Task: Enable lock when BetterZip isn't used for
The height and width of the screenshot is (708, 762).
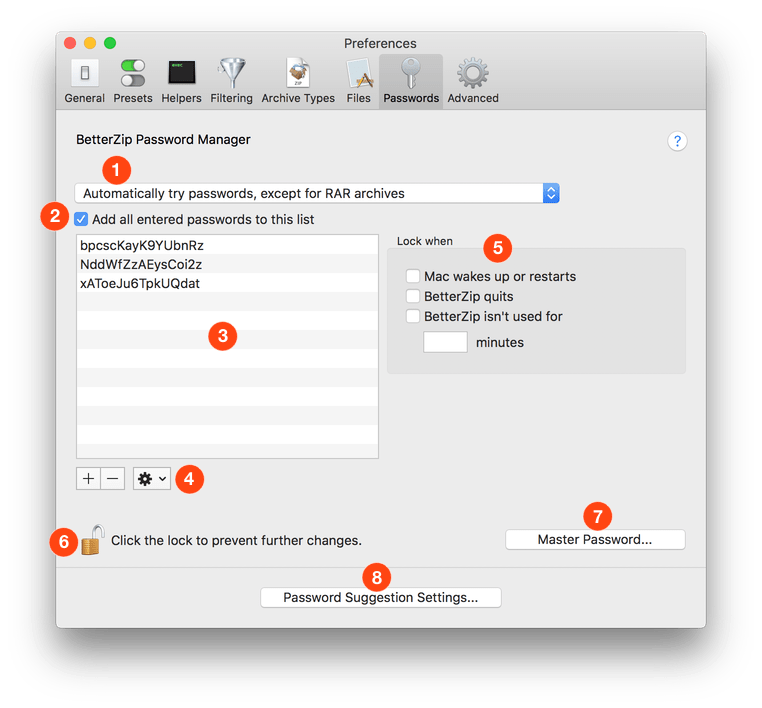Action: tap(413, 316)
